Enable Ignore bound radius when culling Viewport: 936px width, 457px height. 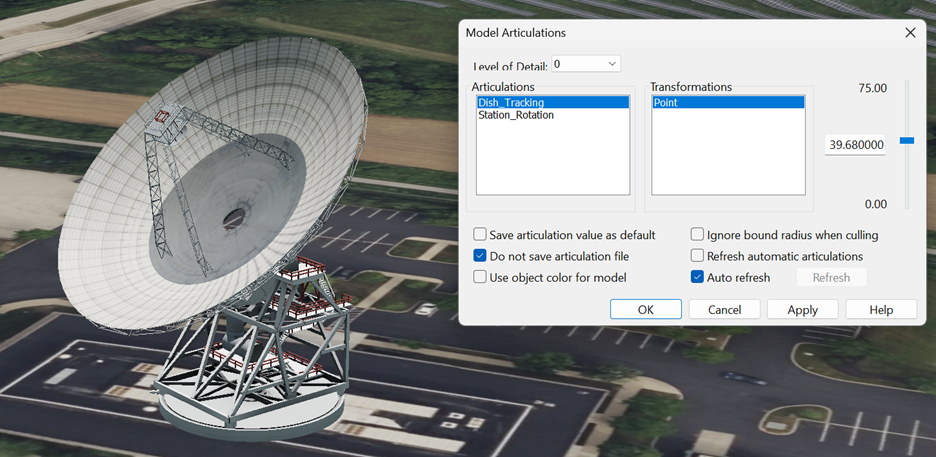pyautogui.click(x=697, y=235)
